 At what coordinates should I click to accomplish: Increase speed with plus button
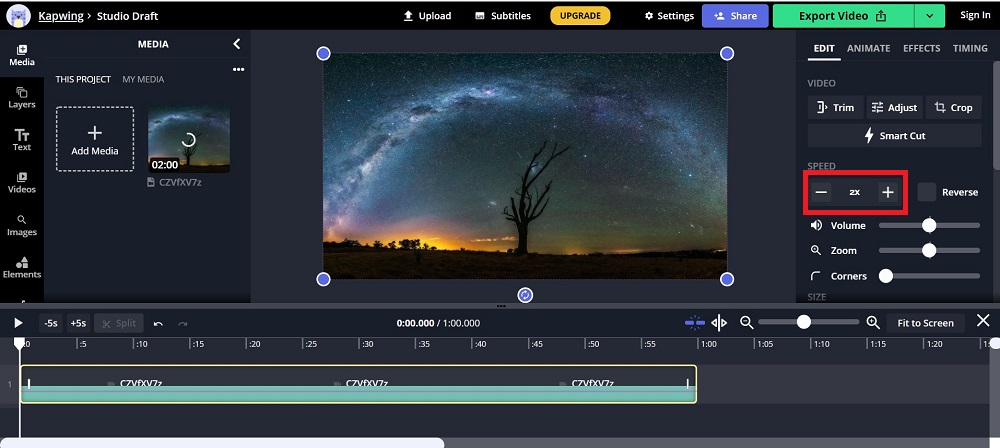pyautogui.click(x=887, y=192)
